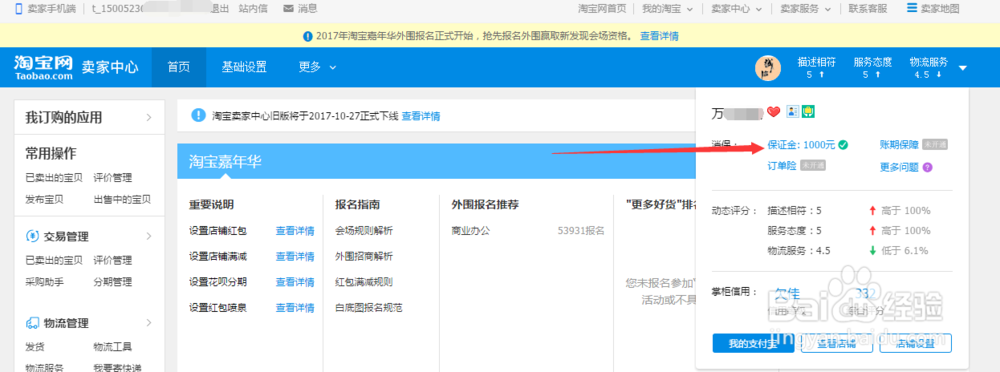Click the red heart credit icon
This screenshot has height=372, width=1000.
(774, 112)
